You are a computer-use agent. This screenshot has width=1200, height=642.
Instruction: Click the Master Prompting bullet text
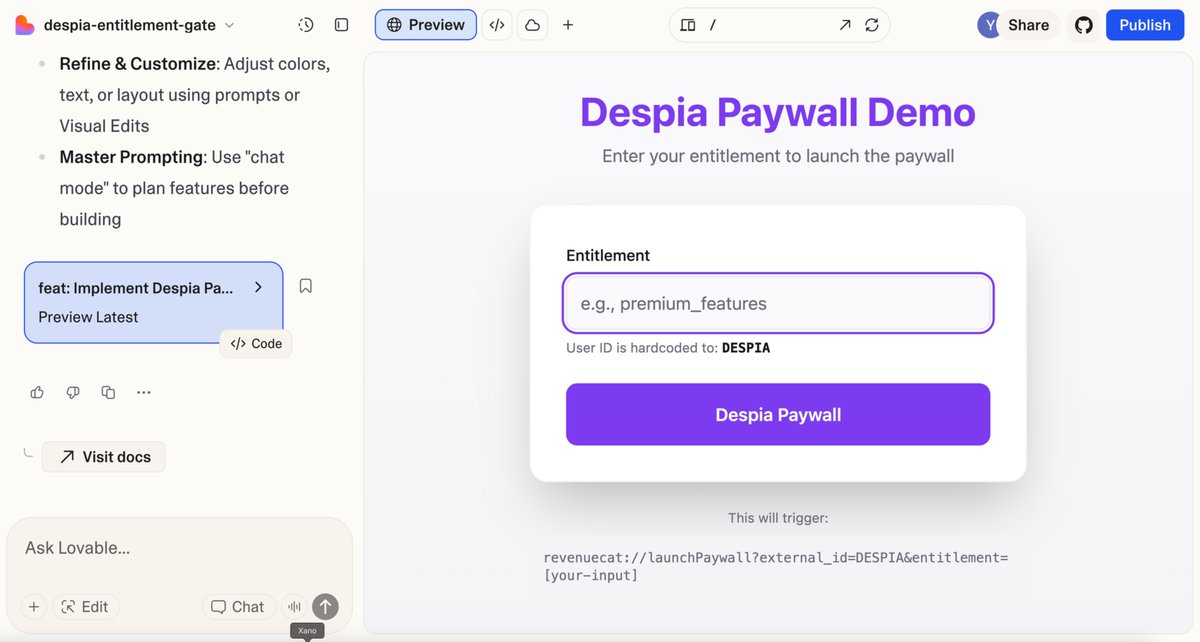(x=174, y=188)
